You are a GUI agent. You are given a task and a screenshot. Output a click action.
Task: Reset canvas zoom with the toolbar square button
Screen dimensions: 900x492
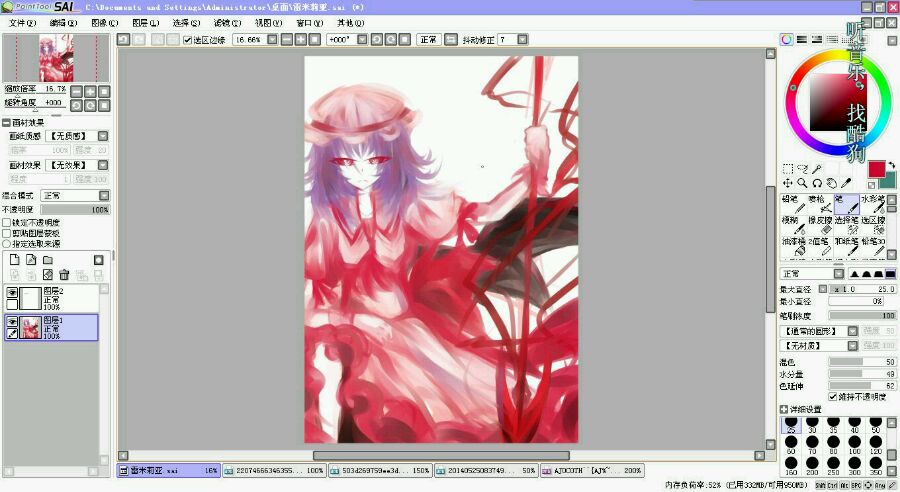pos(315,40)
